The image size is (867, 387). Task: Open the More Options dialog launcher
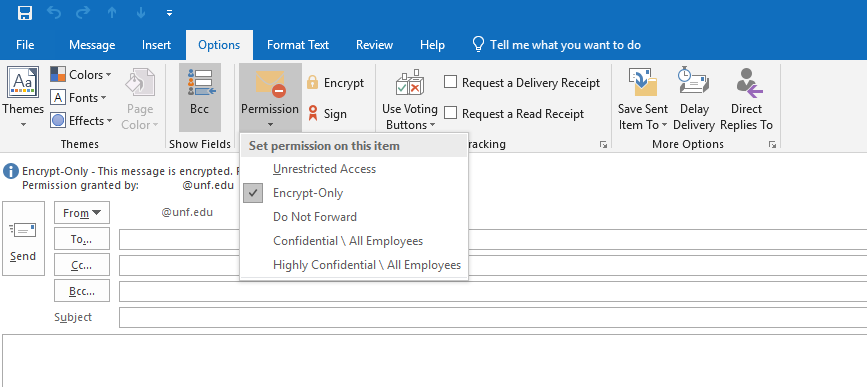(772, 145)
